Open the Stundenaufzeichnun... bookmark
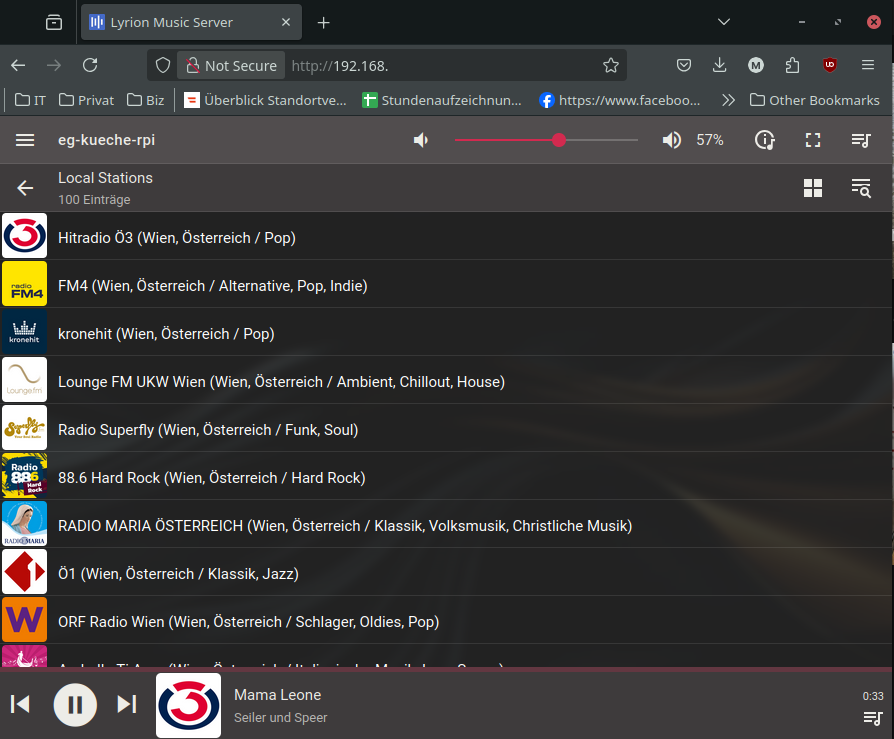894x739 pixels. point(442,100)
